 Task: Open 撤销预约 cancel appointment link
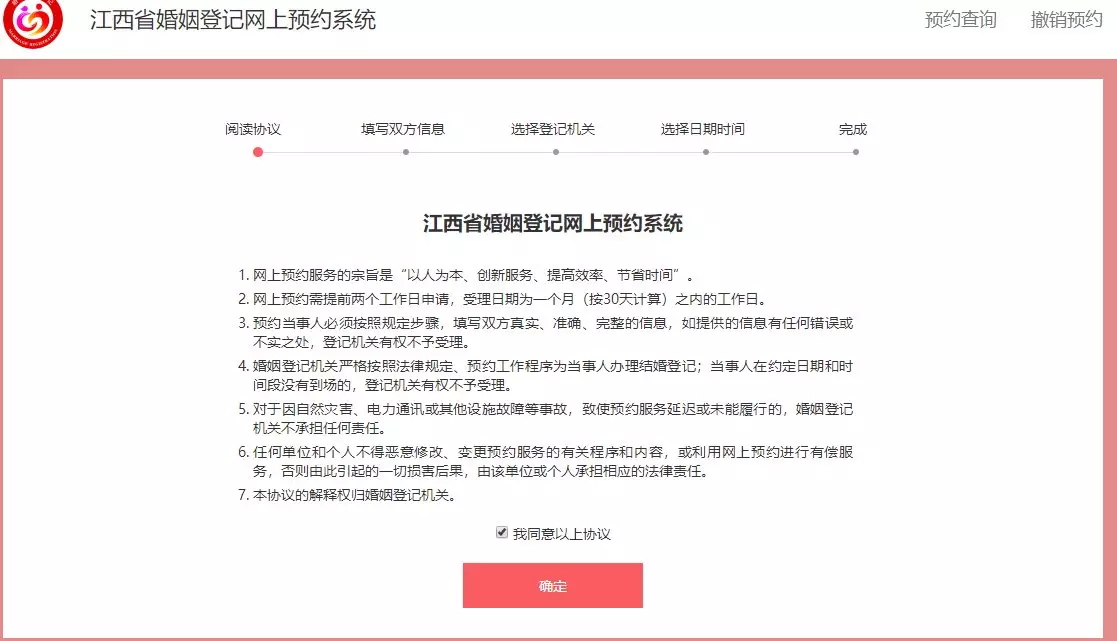[x=1066, y=20]
